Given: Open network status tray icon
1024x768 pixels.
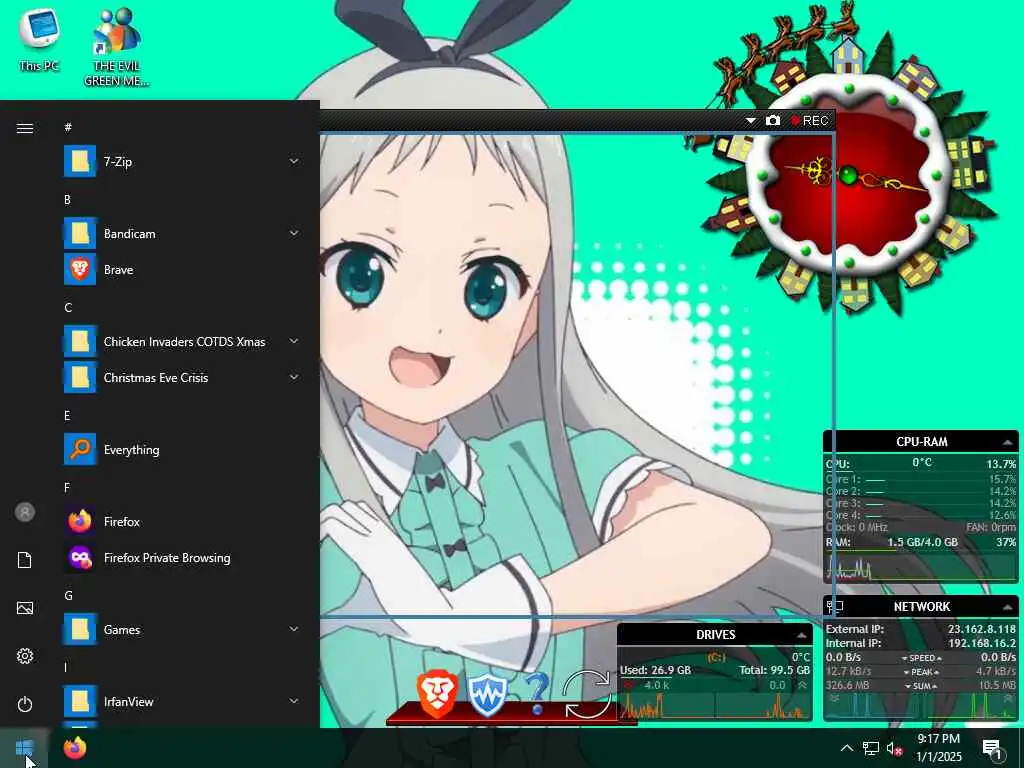Looking at the screenshot, I should coord(871,748).
